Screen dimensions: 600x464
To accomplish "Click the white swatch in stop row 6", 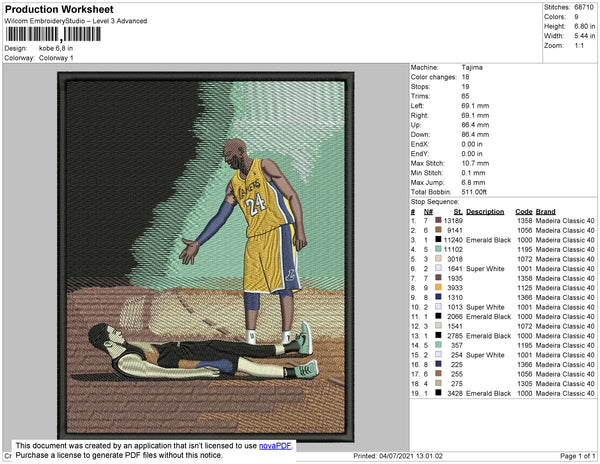I will point(439,268).
